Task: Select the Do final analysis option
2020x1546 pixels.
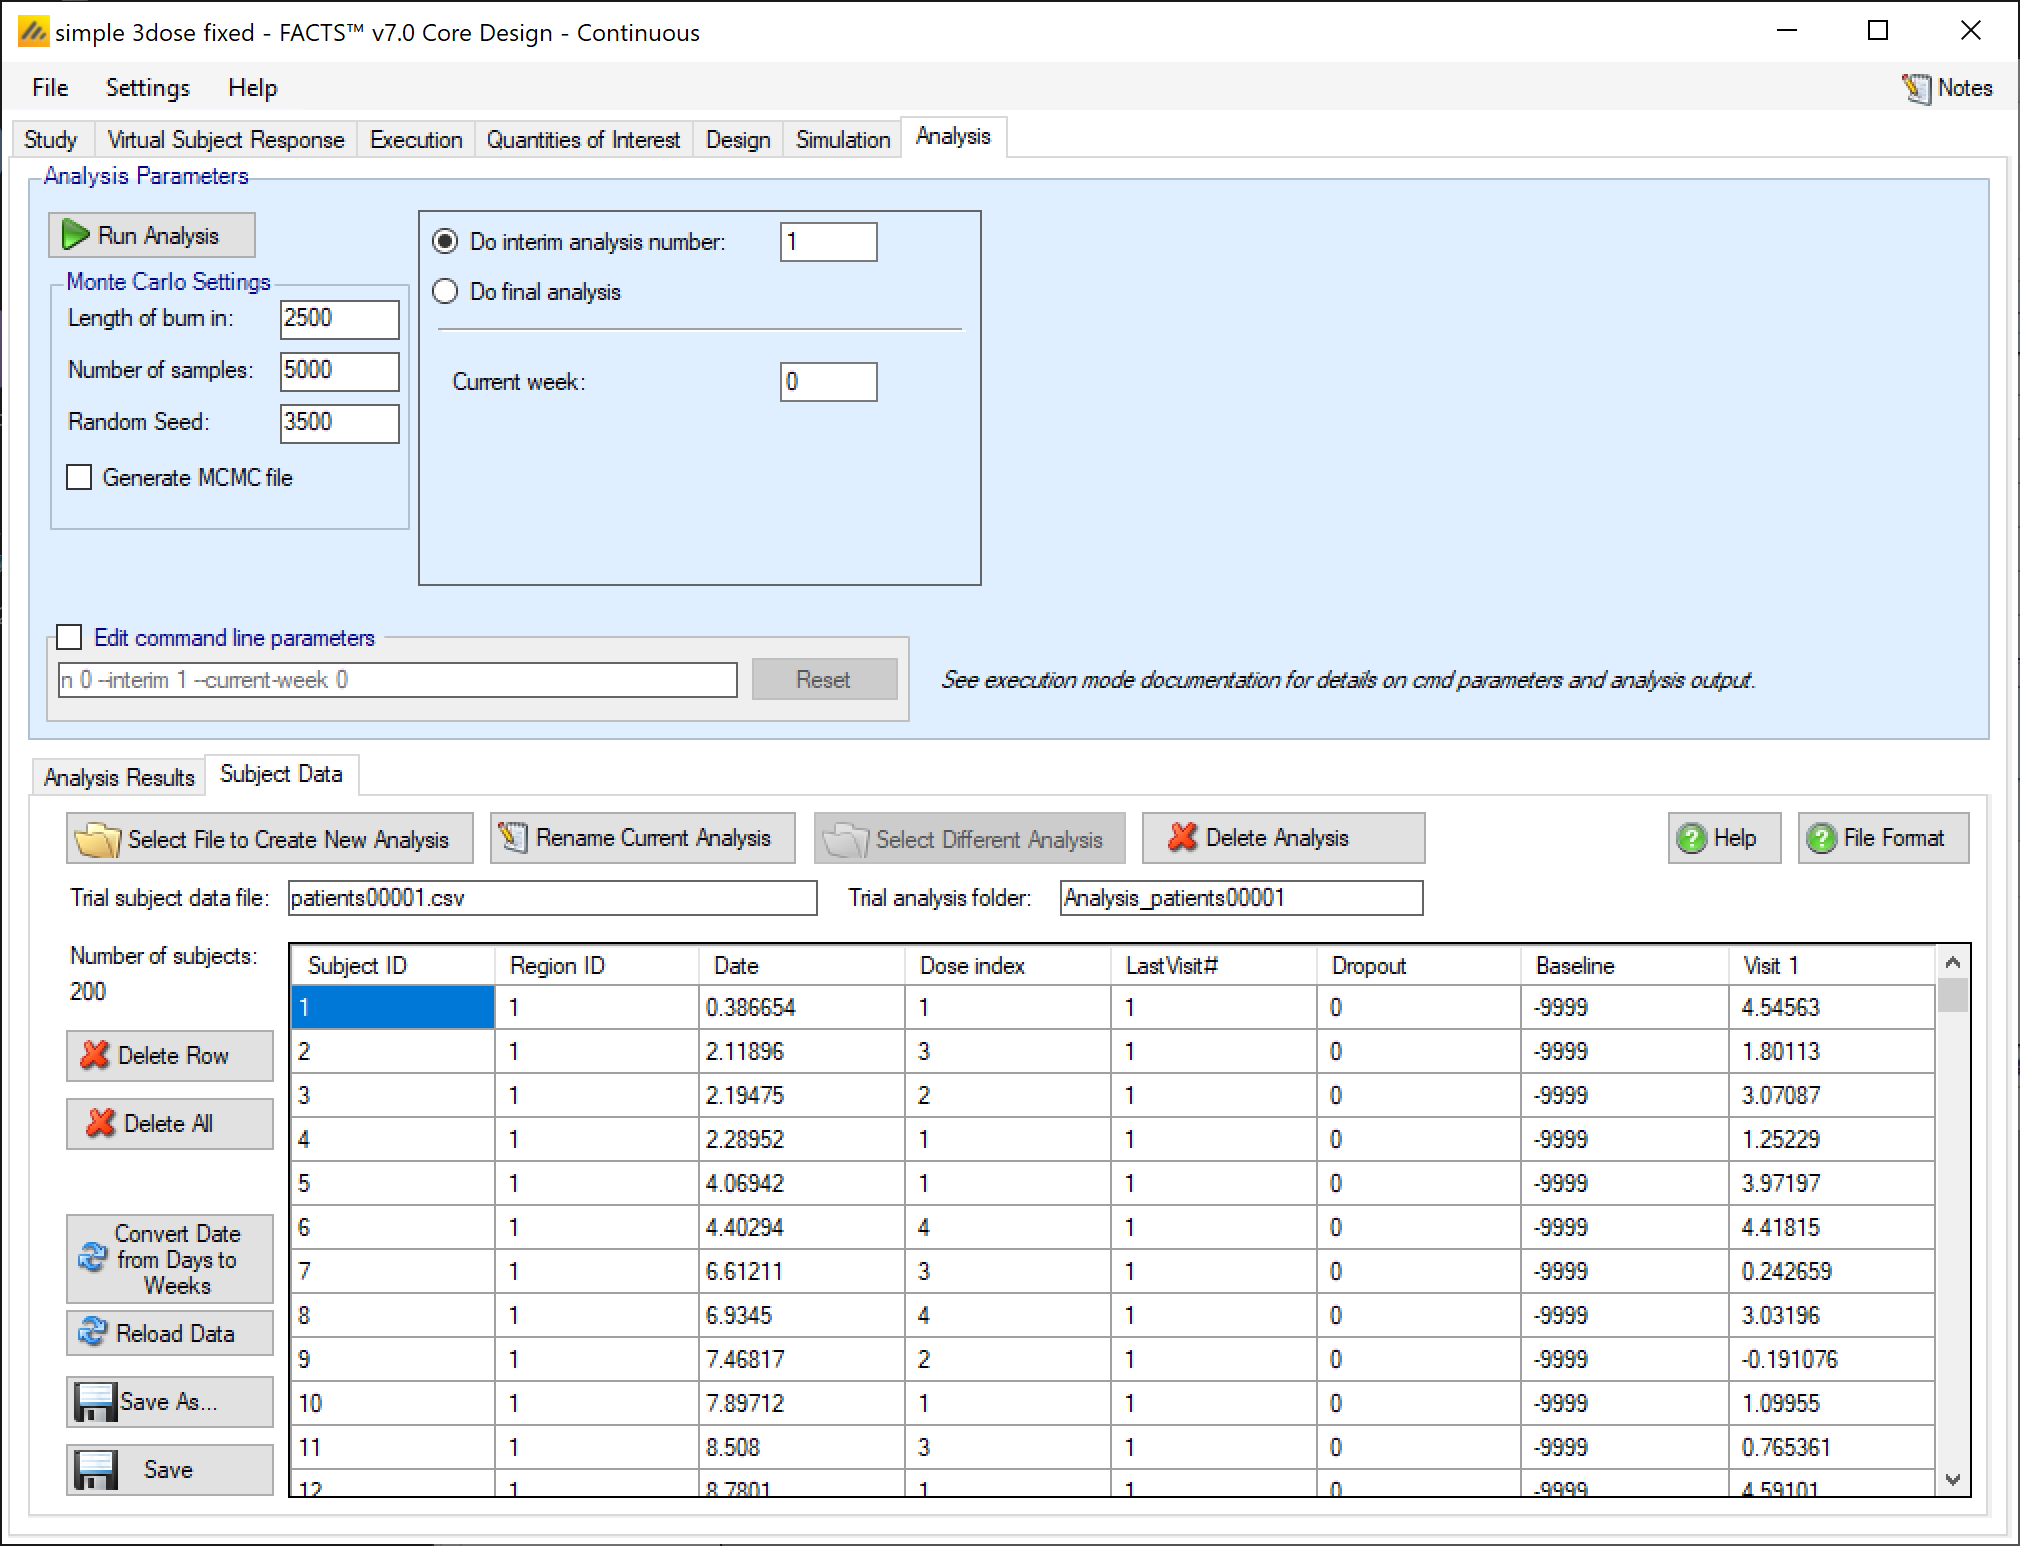Action: pyautogui.click(x=445, y=292)
